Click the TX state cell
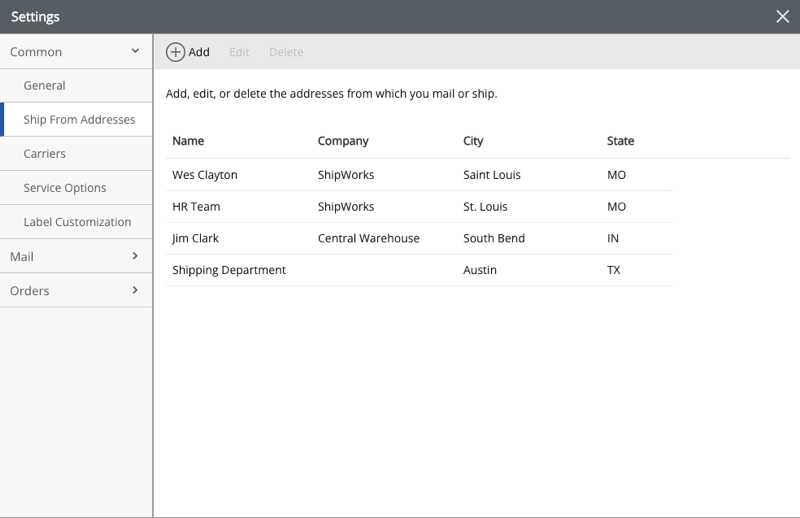Viewport: 800px width, 518px height. point(613,270)
